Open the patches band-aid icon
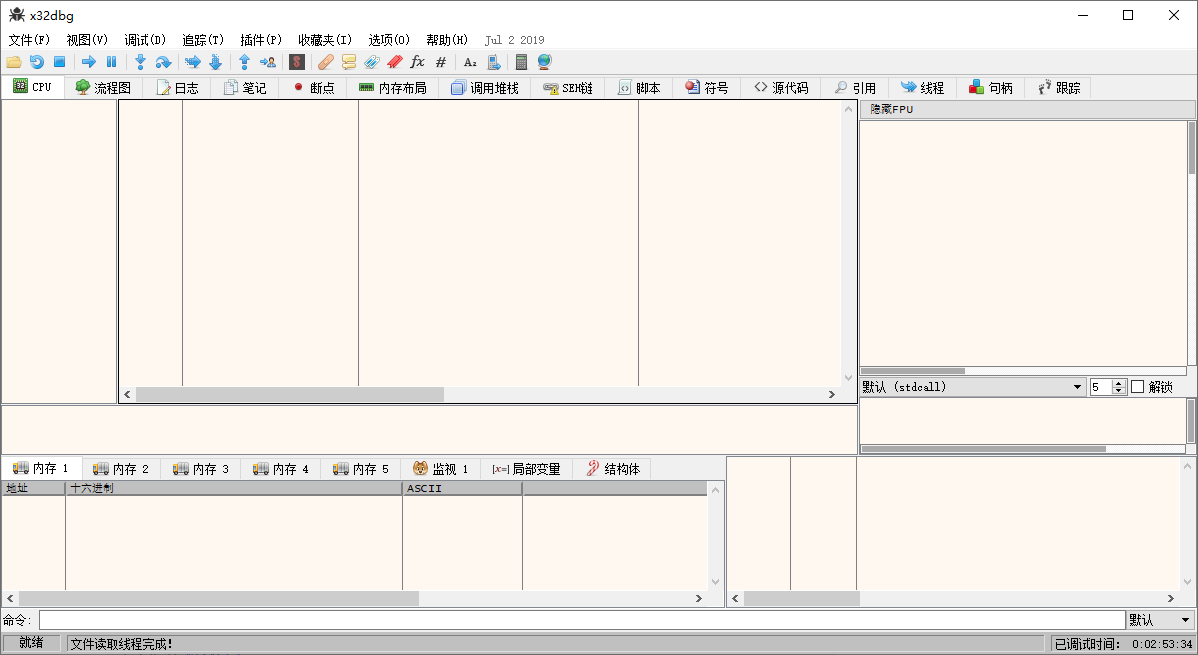Screen dimensions: 1198x655 [x=326, y=62]
